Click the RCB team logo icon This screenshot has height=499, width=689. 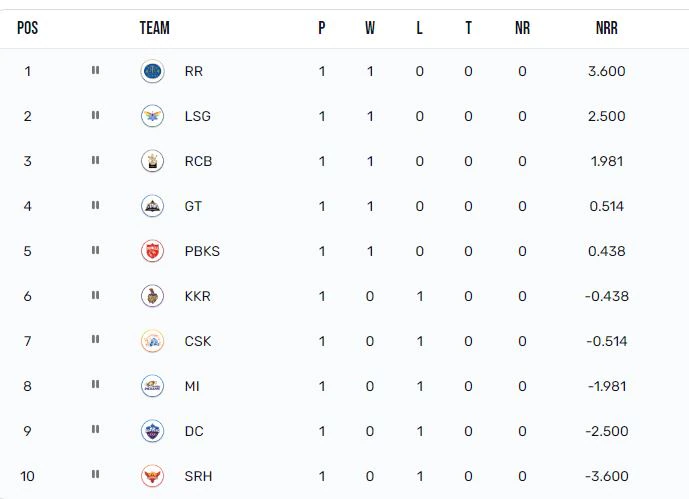tap(152, 161)
